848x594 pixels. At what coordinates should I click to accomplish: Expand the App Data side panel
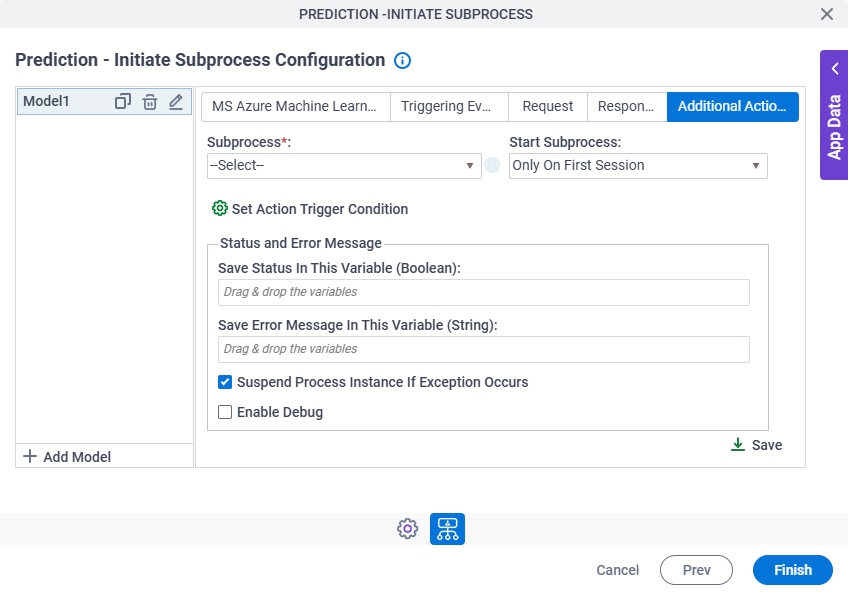click(834, 115)
